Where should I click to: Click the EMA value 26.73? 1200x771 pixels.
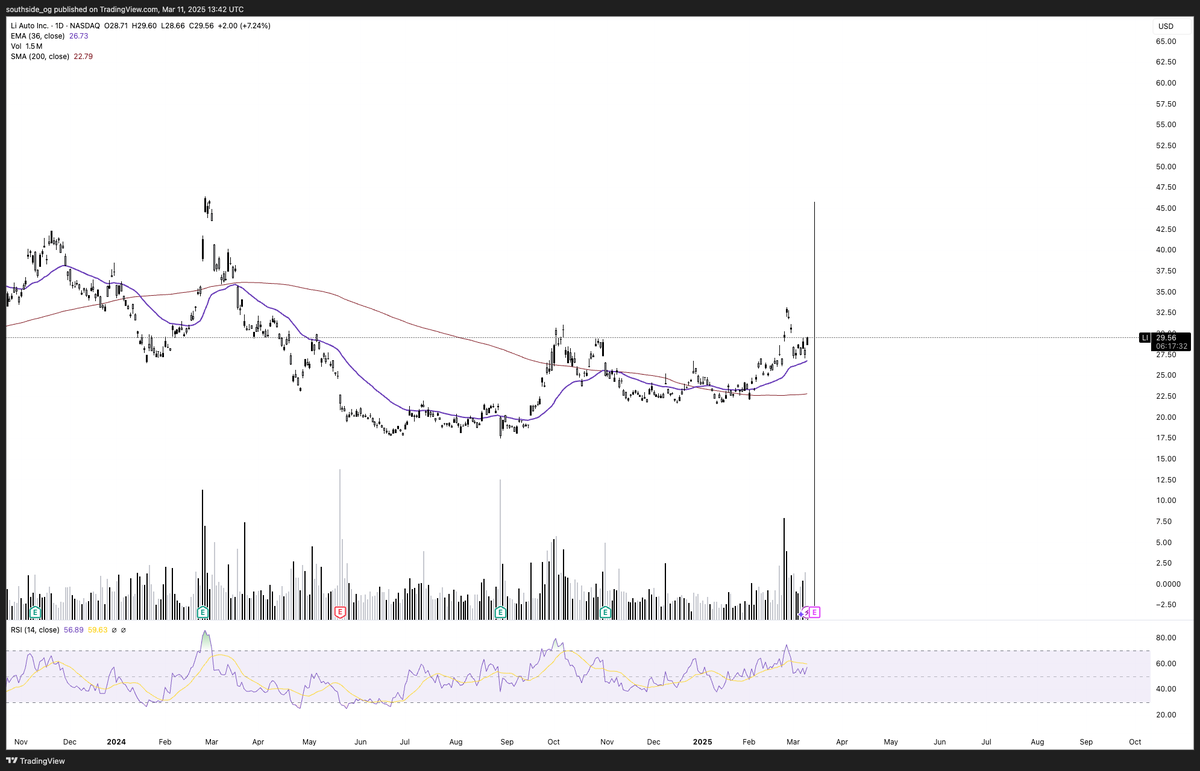click(79, 35)
